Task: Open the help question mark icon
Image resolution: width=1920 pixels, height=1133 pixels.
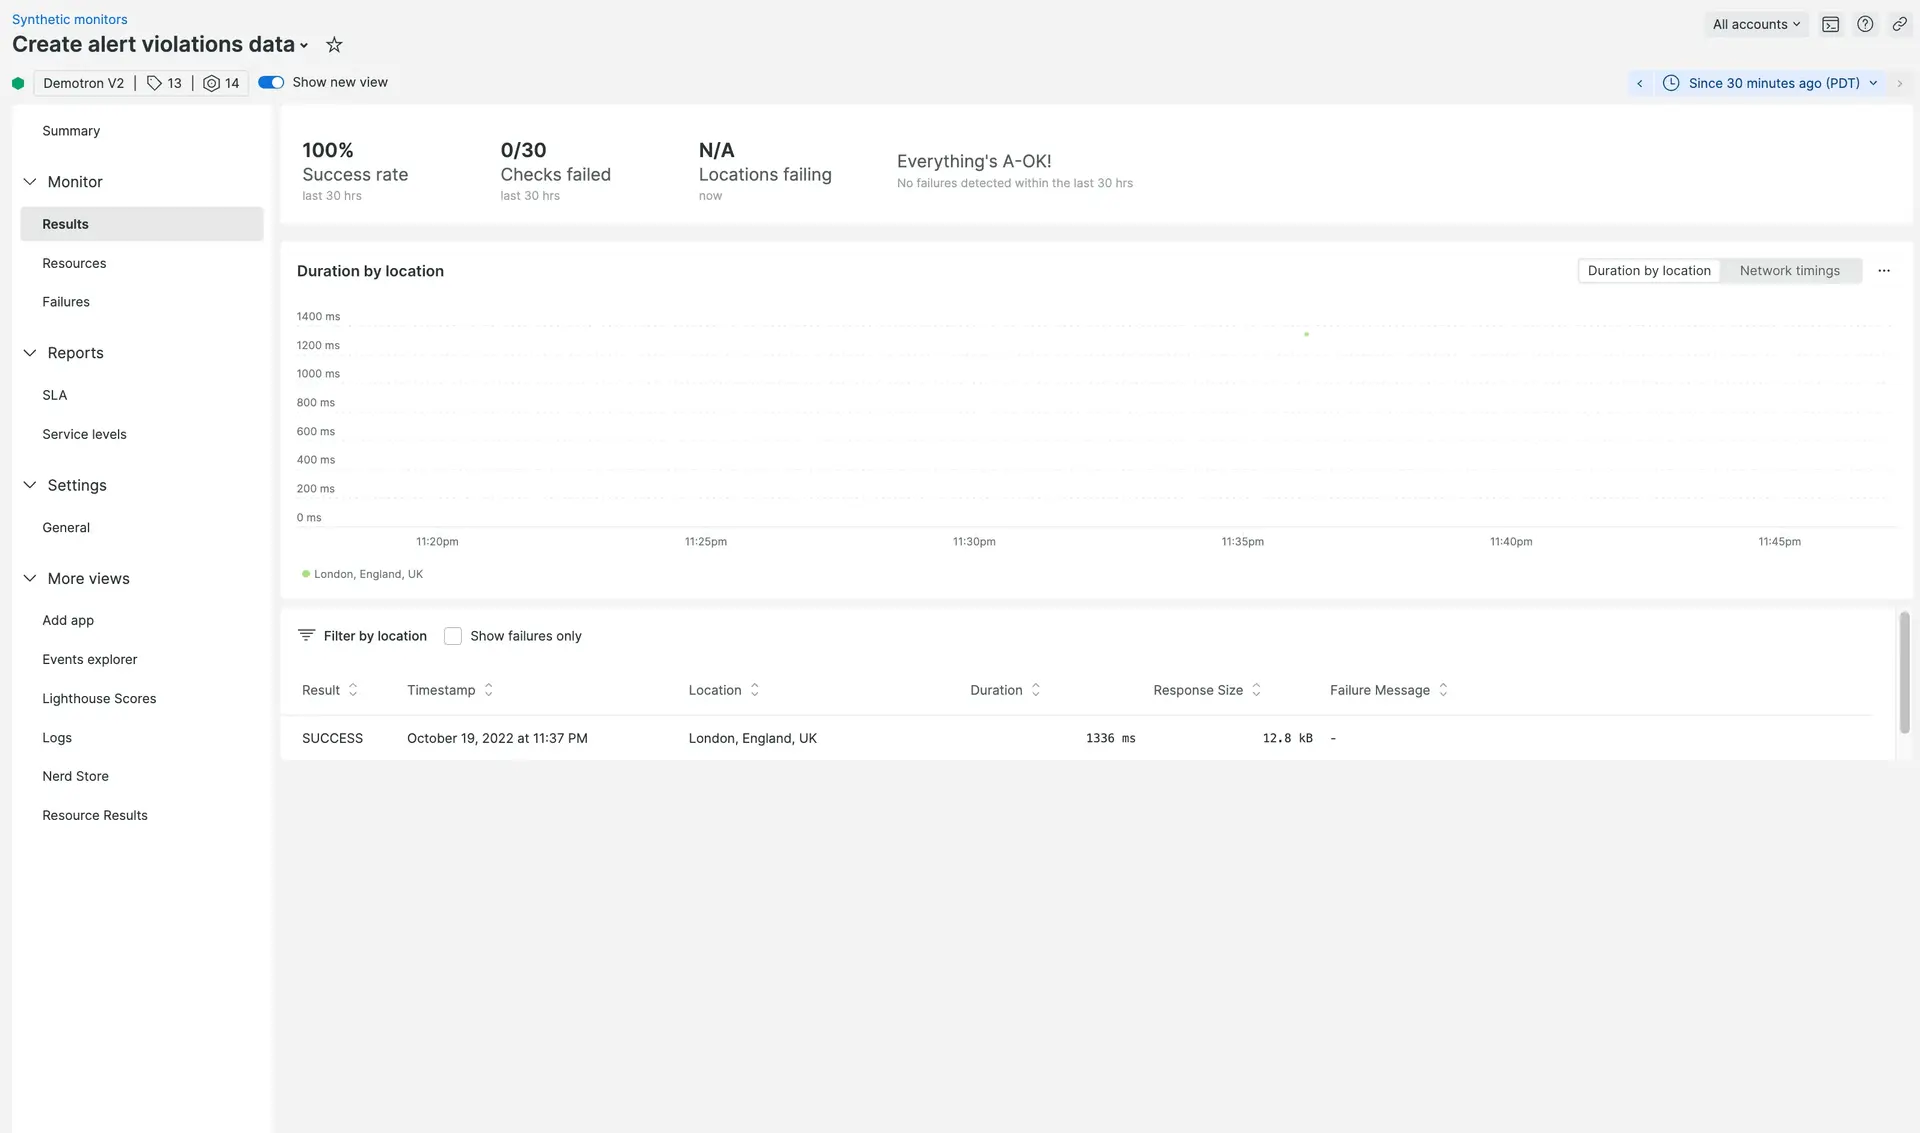Action: click(x=1865, y=25)
